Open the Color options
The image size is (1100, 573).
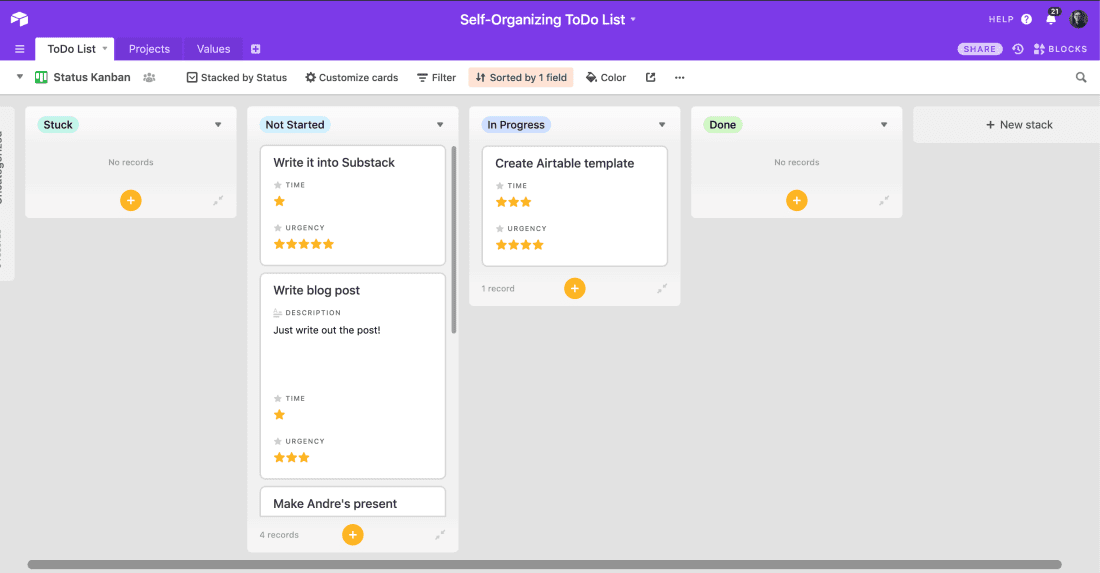[x=606, y=78]
